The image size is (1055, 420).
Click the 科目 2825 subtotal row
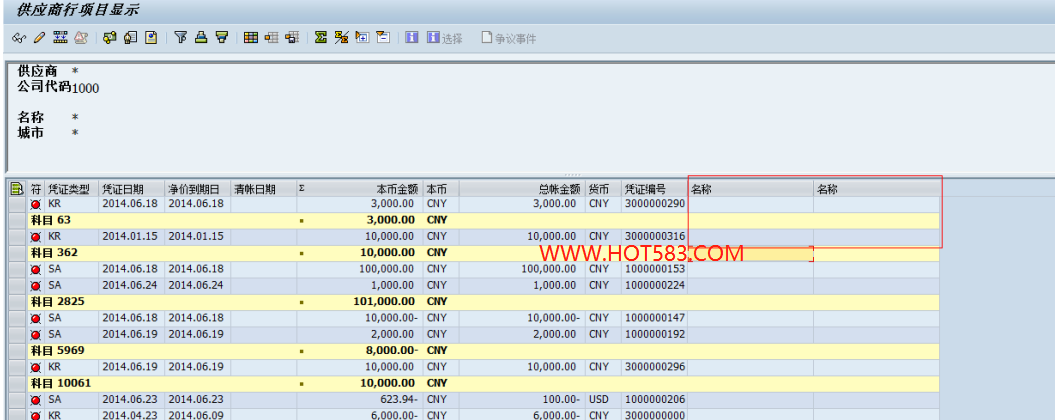(474, 302)
